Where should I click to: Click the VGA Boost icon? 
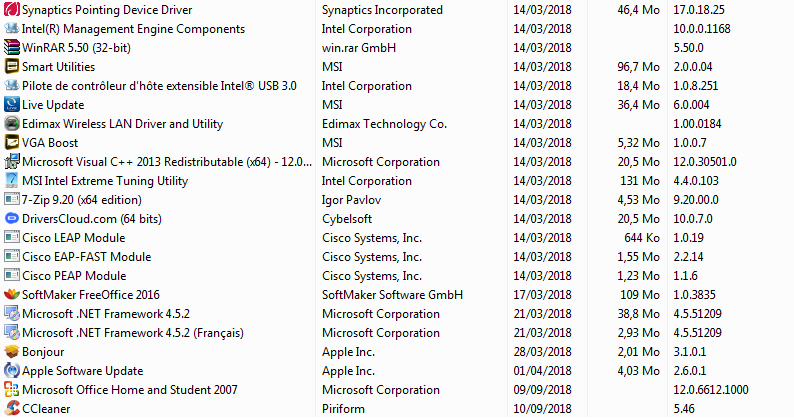[x=12, y=143]
